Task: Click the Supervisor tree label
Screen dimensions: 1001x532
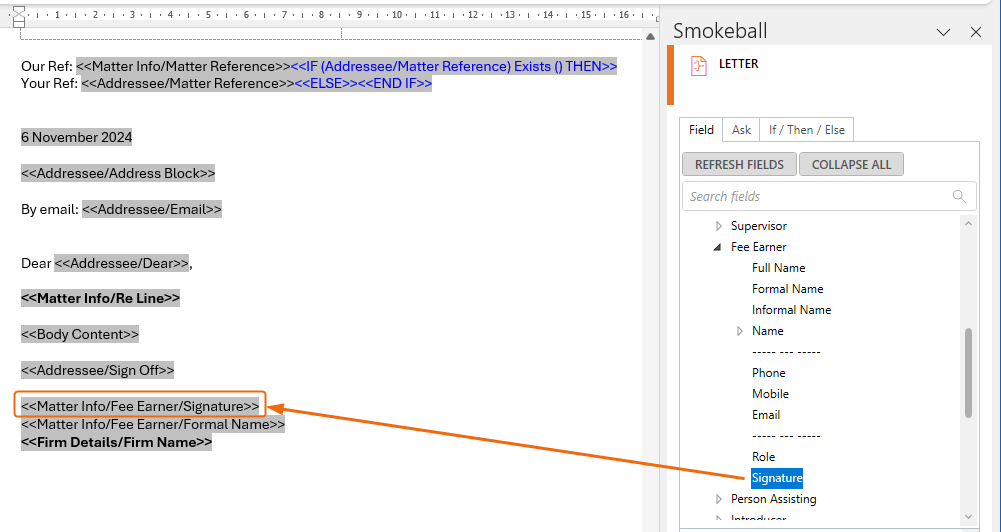Action: pyautogui.click(x=758, y=226)
